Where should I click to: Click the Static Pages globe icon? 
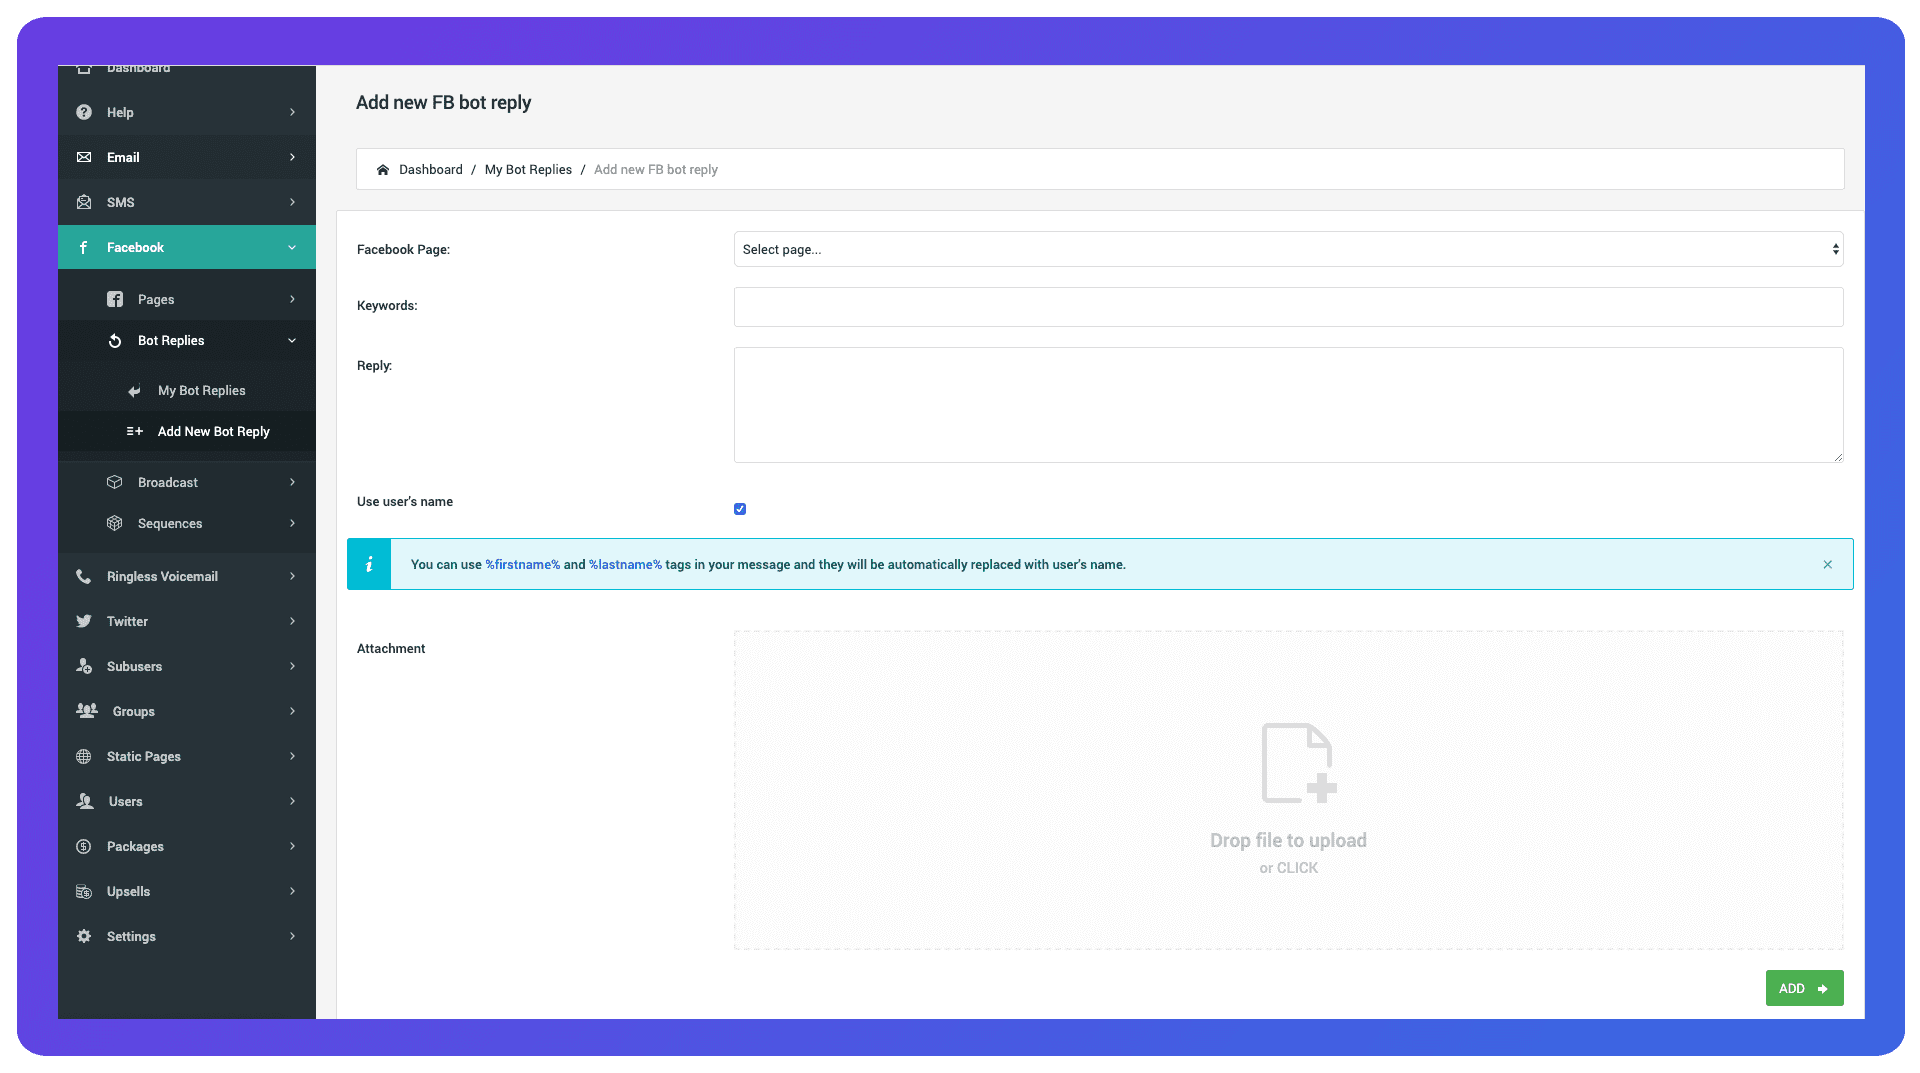[84, 756]
